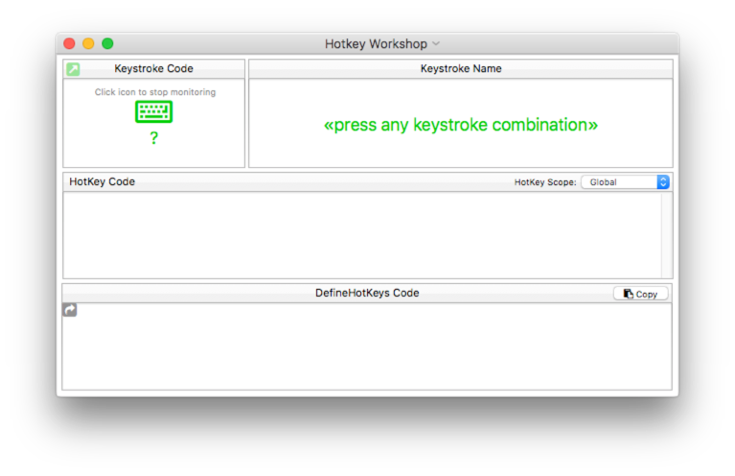Click the HotKey Code area scrollbar
The image size is (735, 476).
667,235
